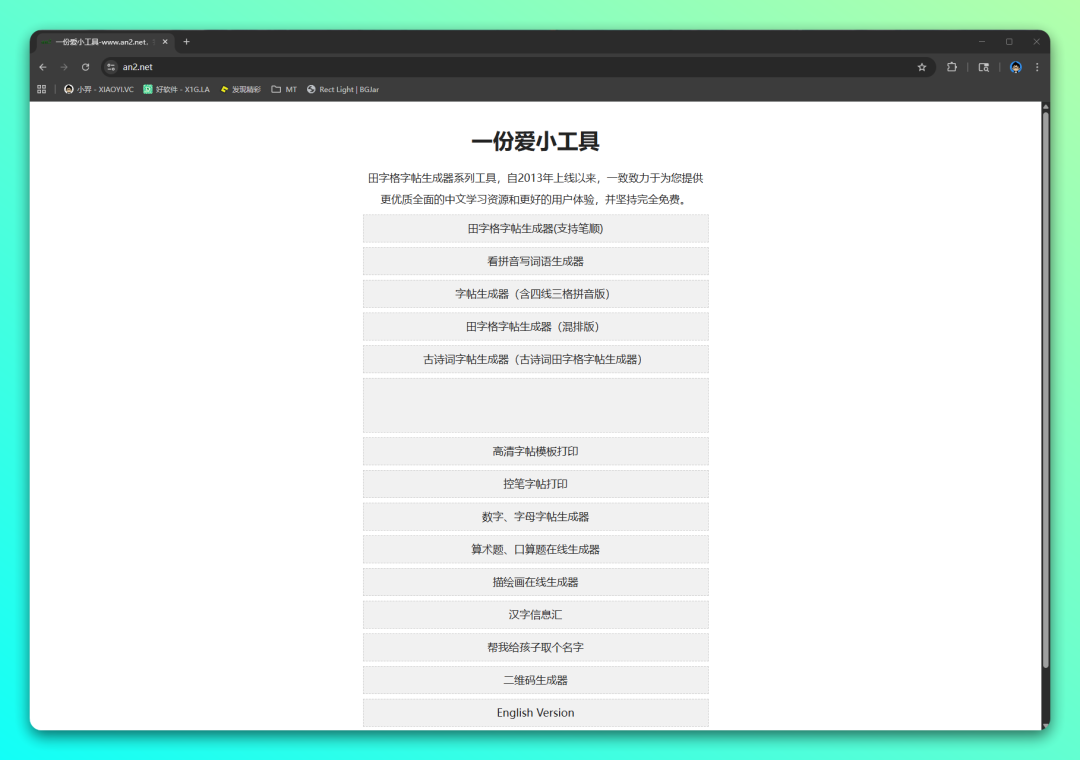Go back using the browser back arrow
The width and height of the screenshot is (1080, 760).
[x=43, y=67]
